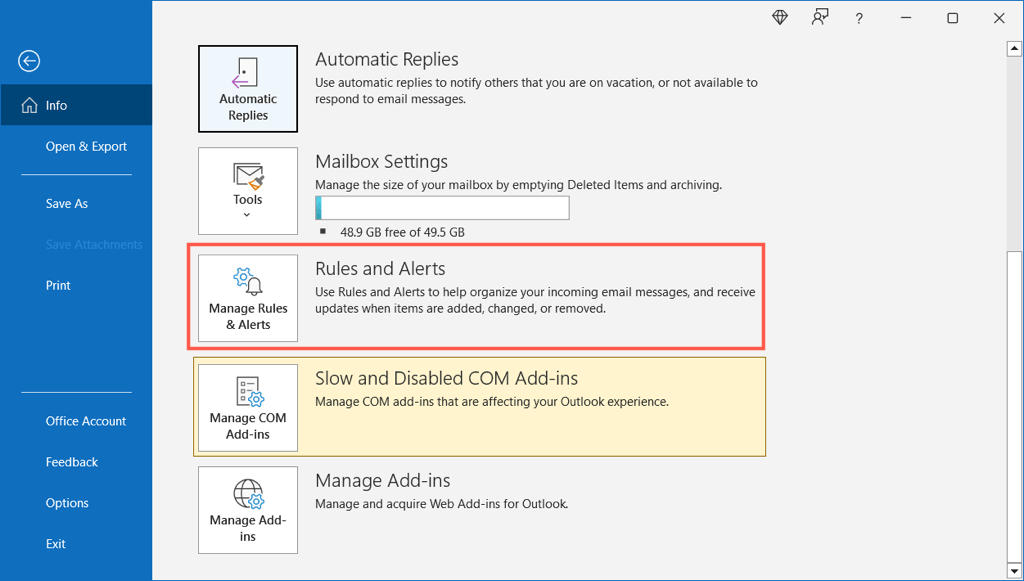Click the diamond premium features icon
Screen dimensions: 1024x581
click(779, 18)
